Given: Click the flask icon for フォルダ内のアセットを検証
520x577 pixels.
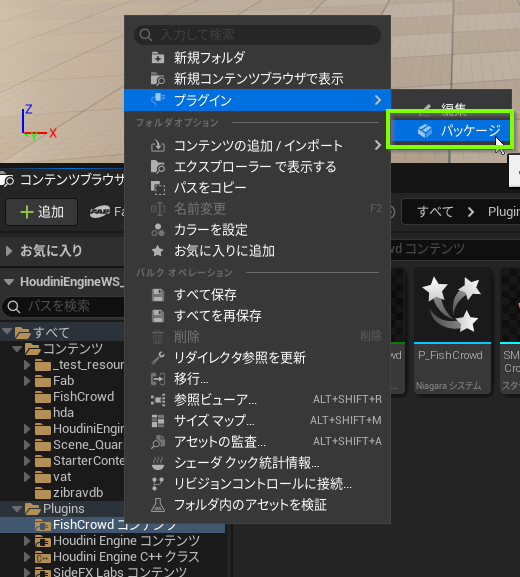Looking at the screenshot, I should click(x=158, y=505).
